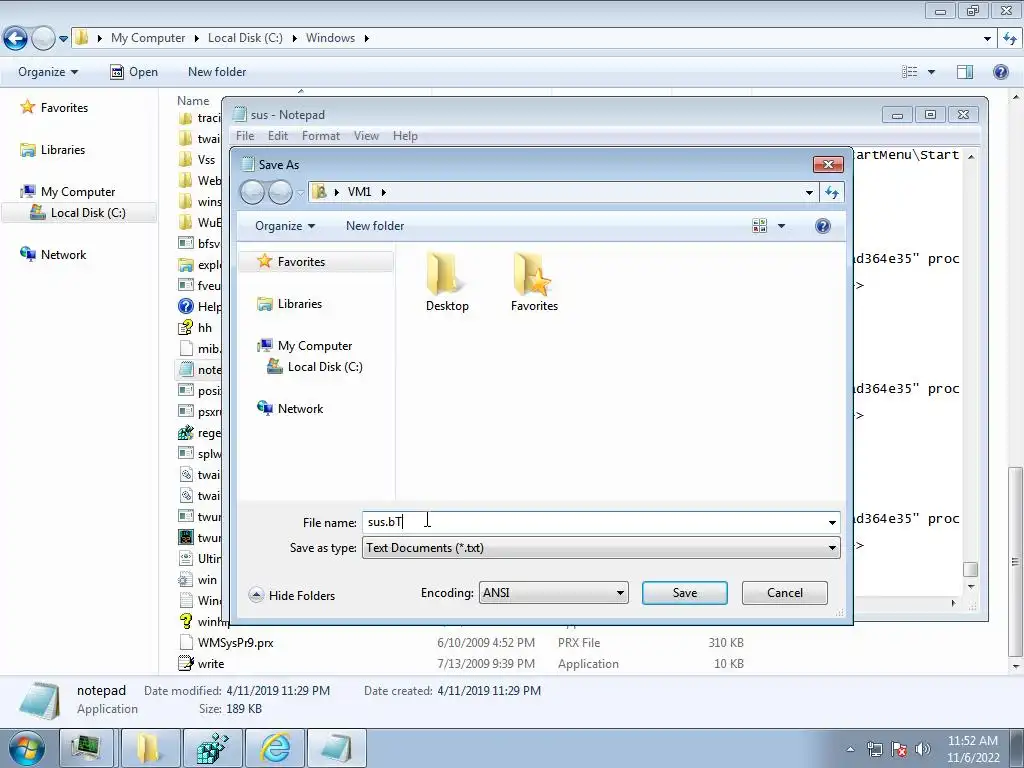This screenshot has width=1024, height=768.
Task: Open the Help menu in Notepad
Action: pyautogui.click(x=405, y=136)
